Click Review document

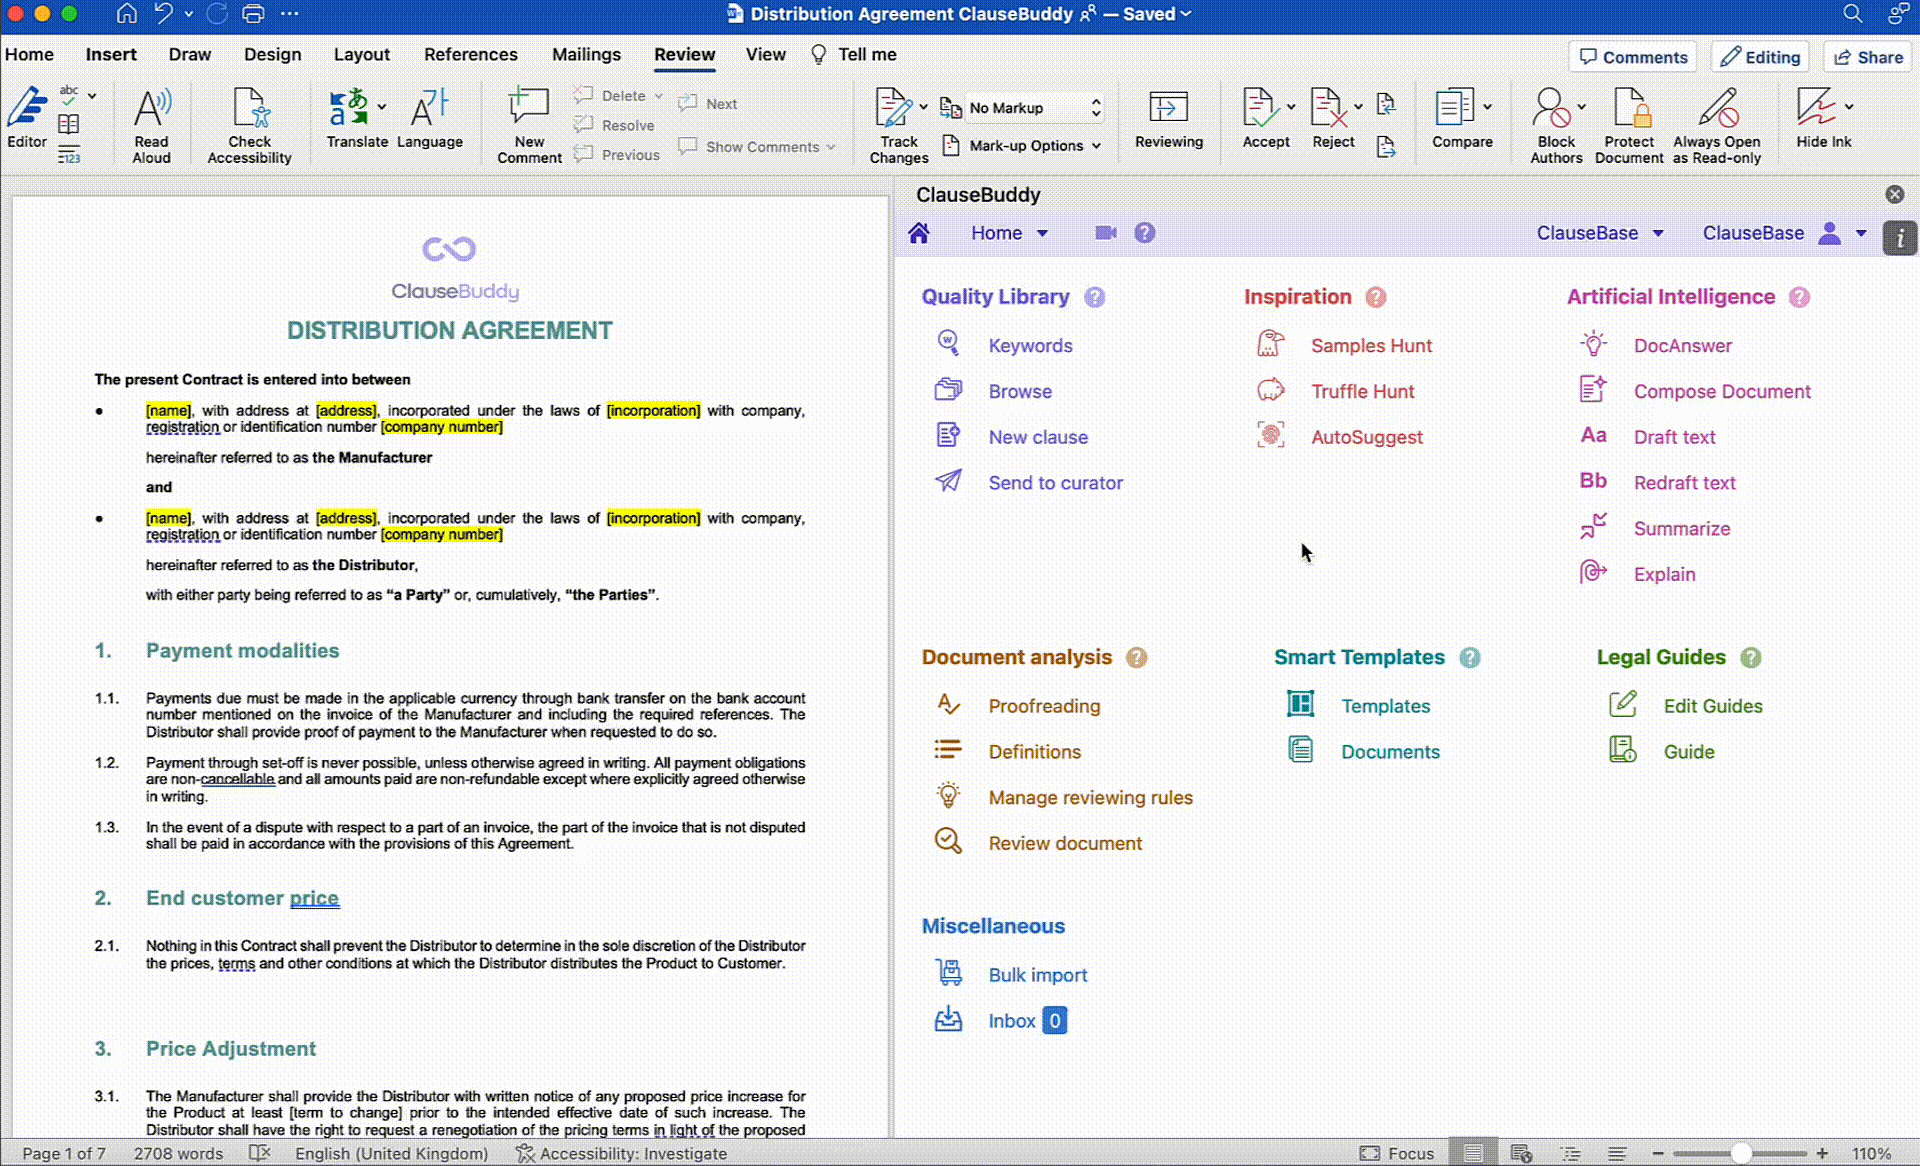[x=1065, y=844]
